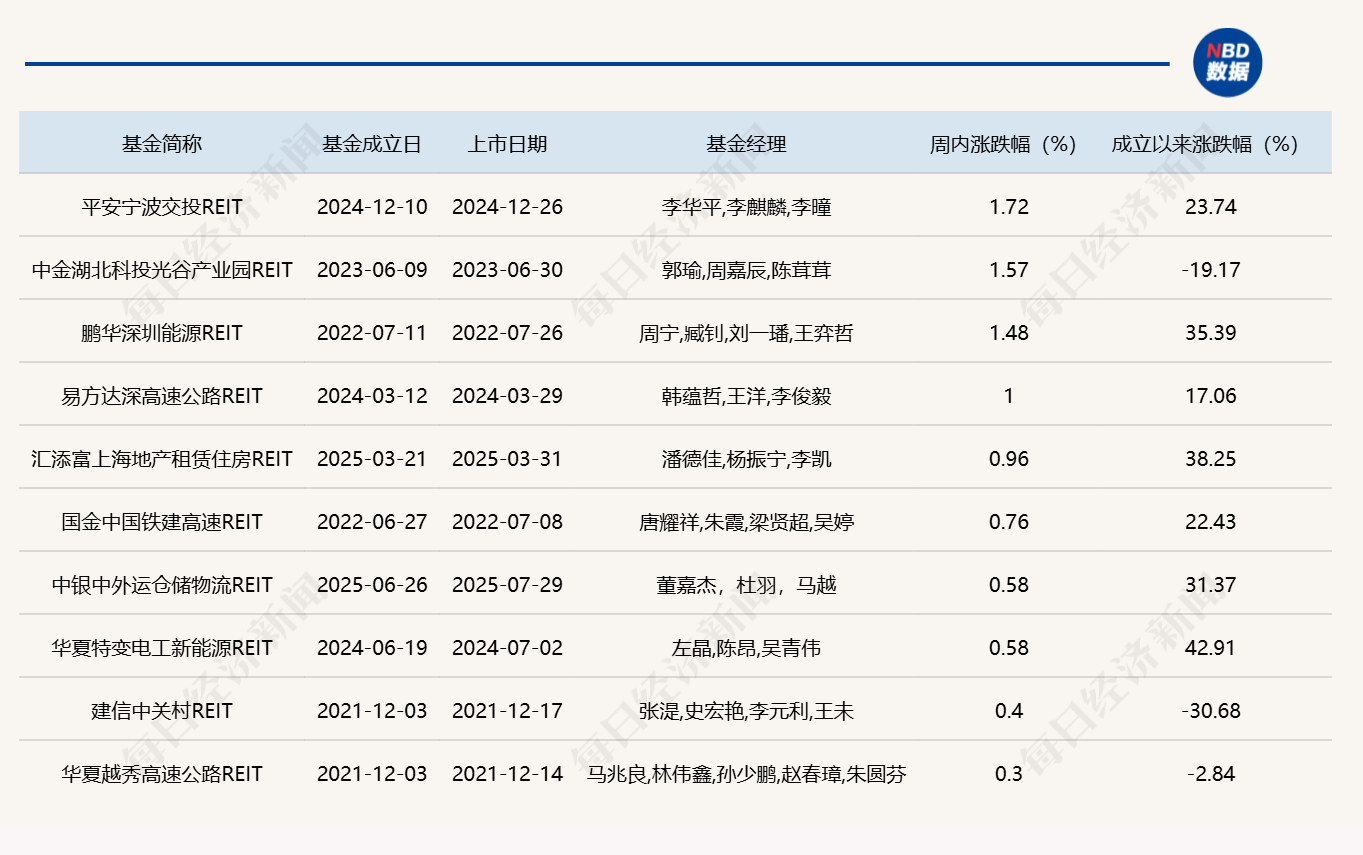Select the 上市日期 column header
This screenshot has width=1363, height=855.
click(507, 144)
